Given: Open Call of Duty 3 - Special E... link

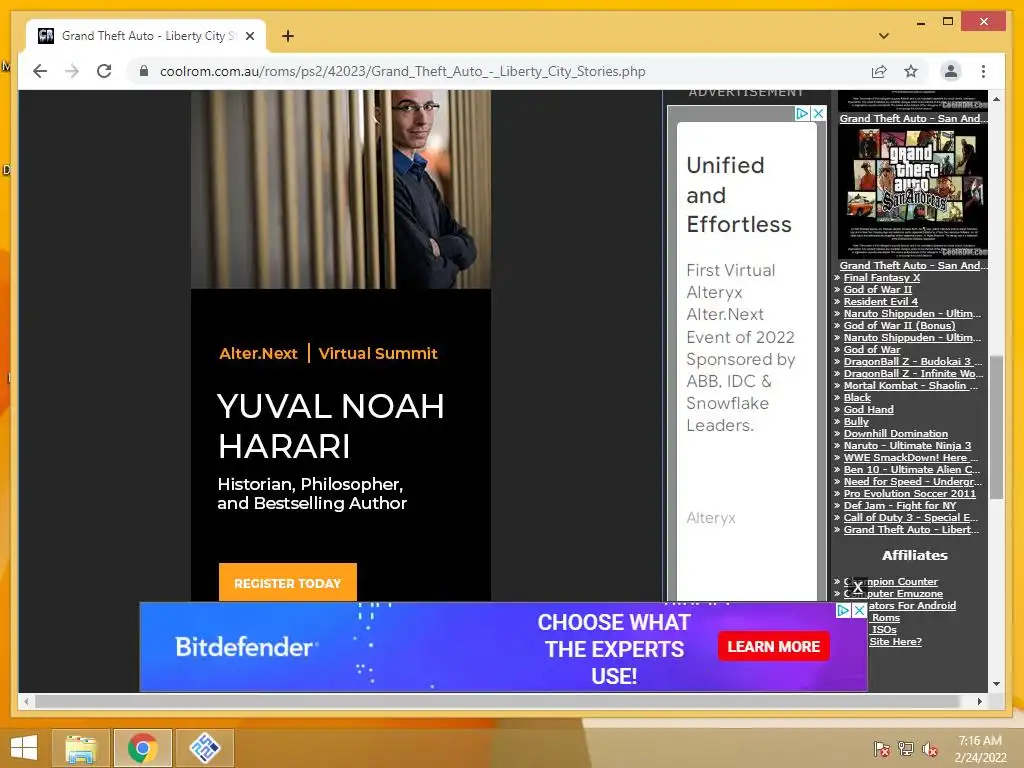Looking at the screenshot, I should [x=911, y=517].
